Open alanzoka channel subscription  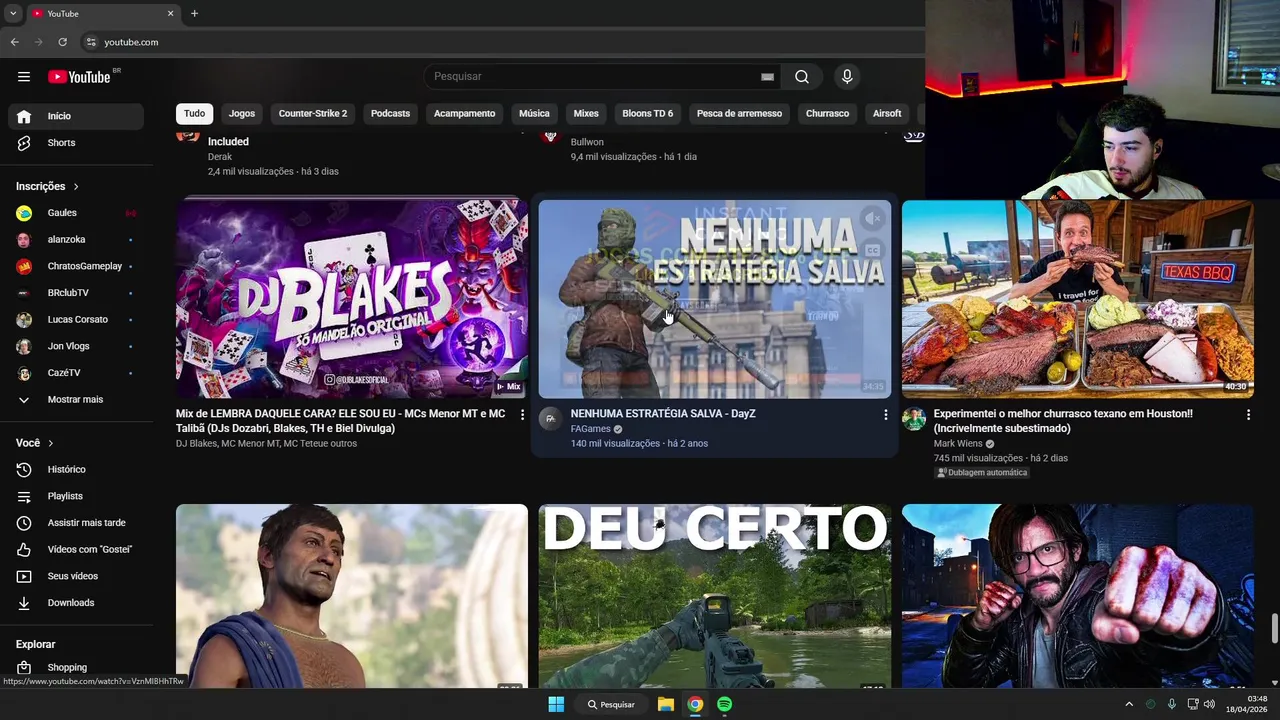76,240
